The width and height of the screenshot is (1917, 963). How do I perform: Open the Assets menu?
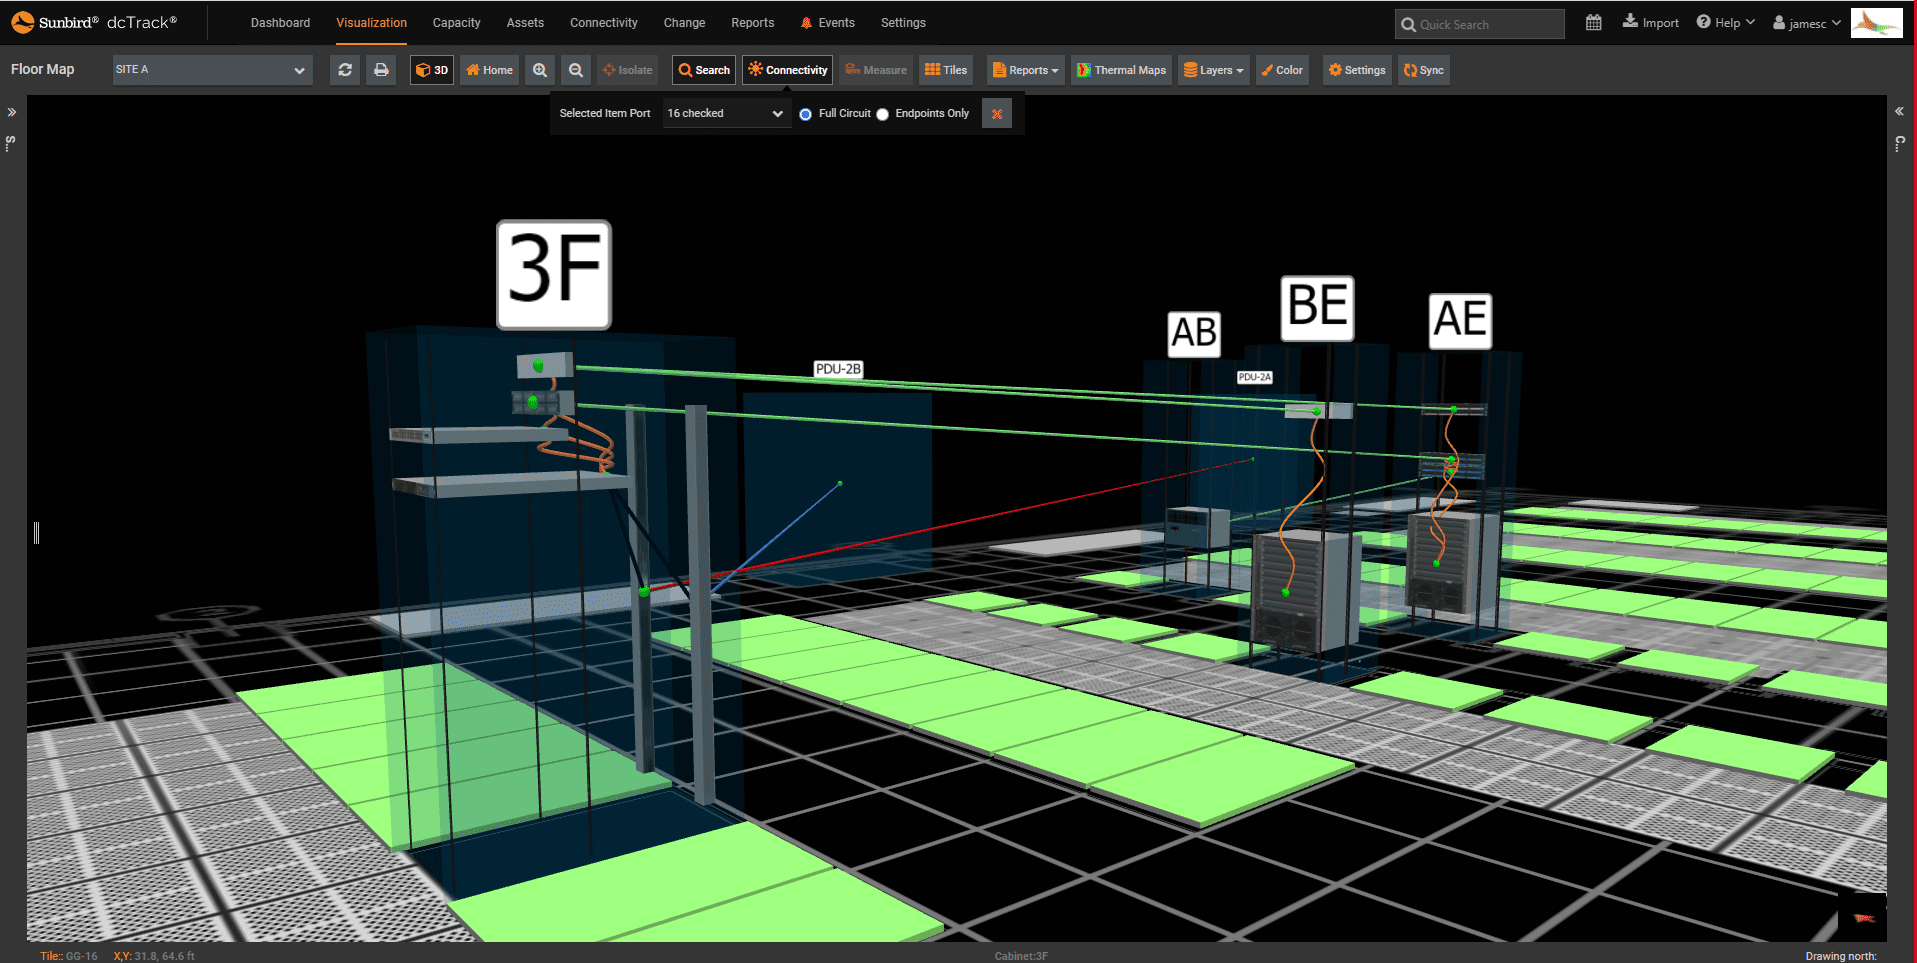(x=525, y=22)
